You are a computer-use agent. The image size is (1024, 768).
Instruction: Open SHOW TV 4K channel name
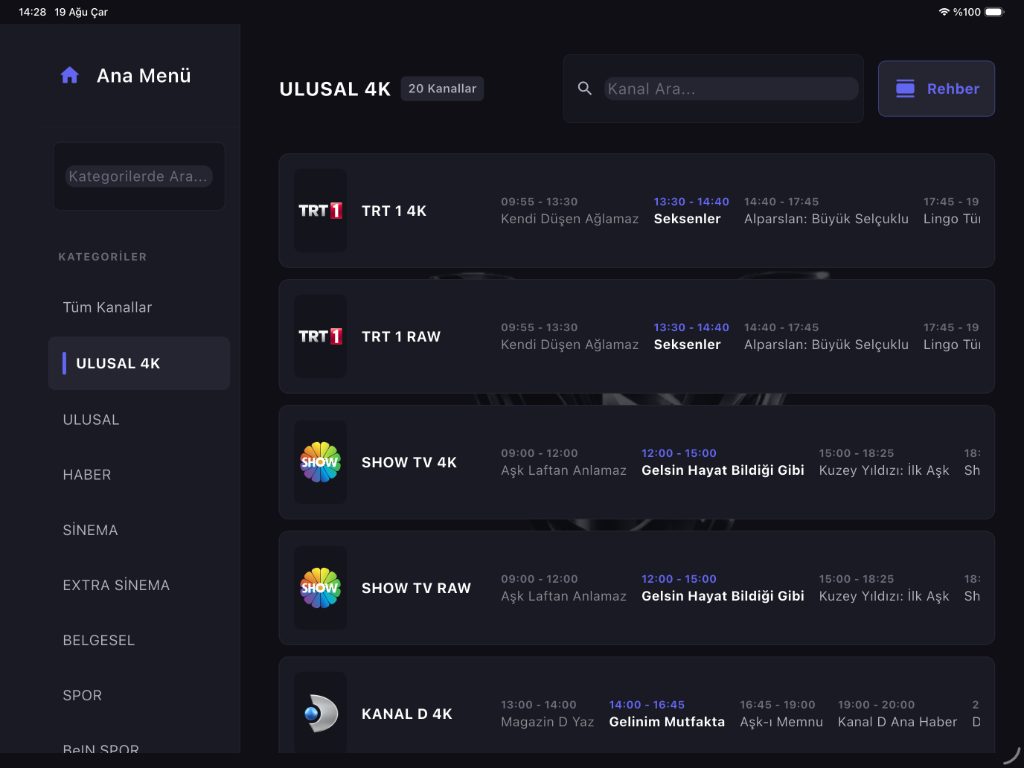409,462
